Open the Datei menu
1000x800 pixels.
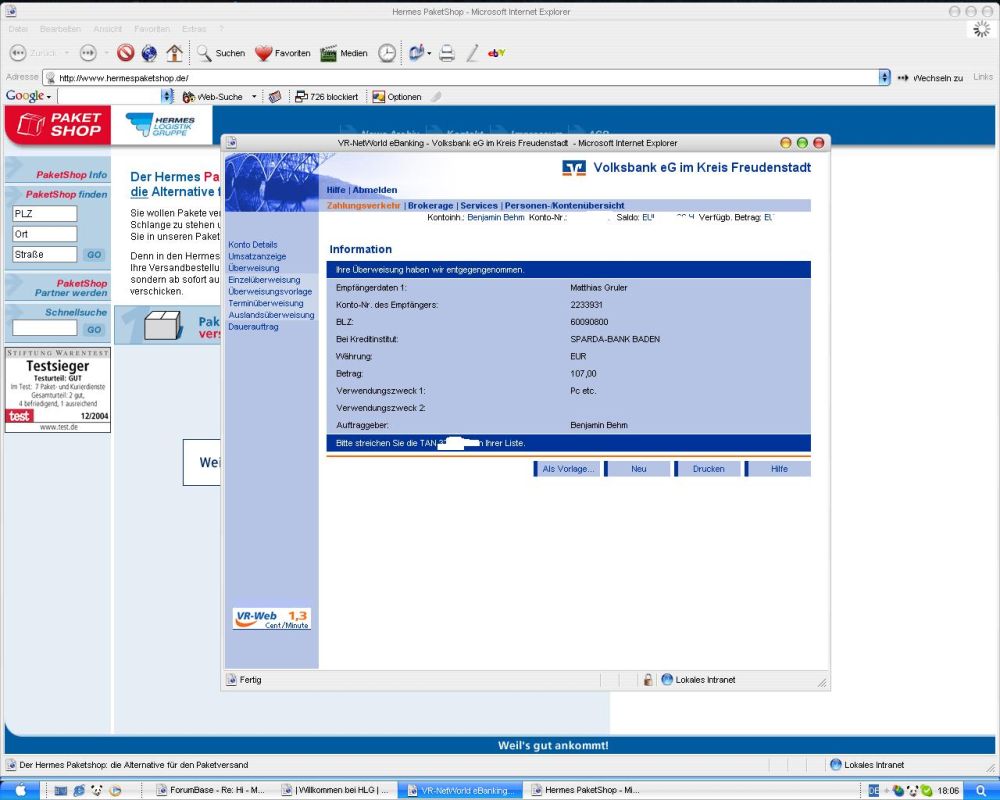[x=18, y=29]
